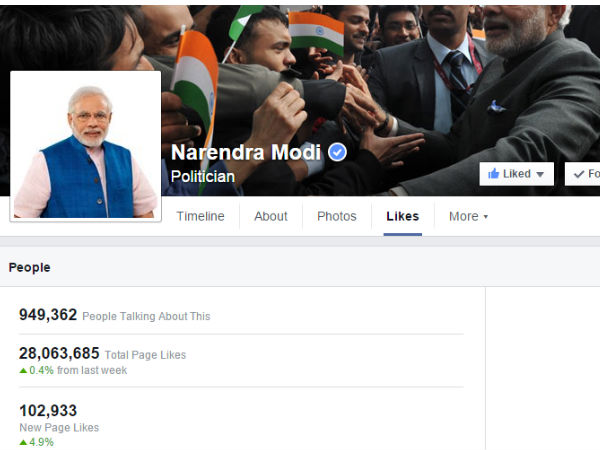Image resolution: width=600 pixels, height=450 pixels.
Task: Click the 28,063,685 Total Page Likes stat
Action: [103, 354]
